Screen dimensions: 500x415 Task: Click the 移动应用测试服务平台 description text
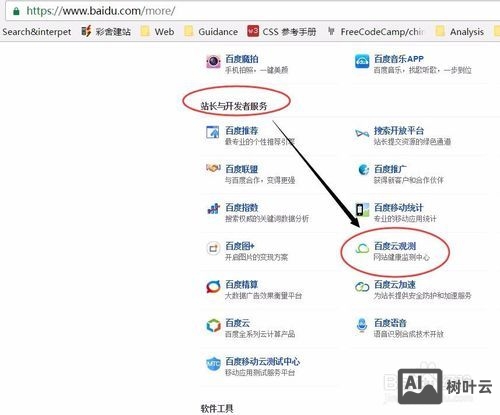260,372
